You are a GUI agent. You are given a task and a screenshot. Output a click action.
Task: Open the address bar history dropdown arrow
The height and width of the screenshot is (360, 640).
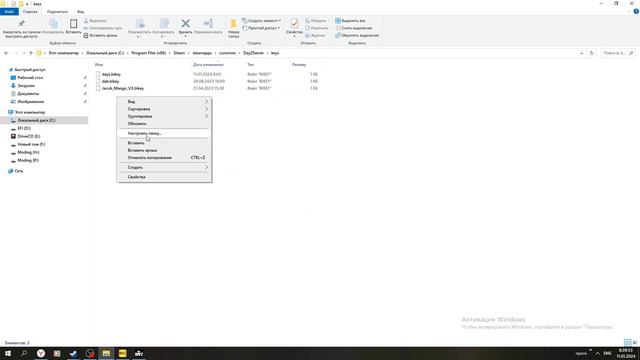[581, 53]
